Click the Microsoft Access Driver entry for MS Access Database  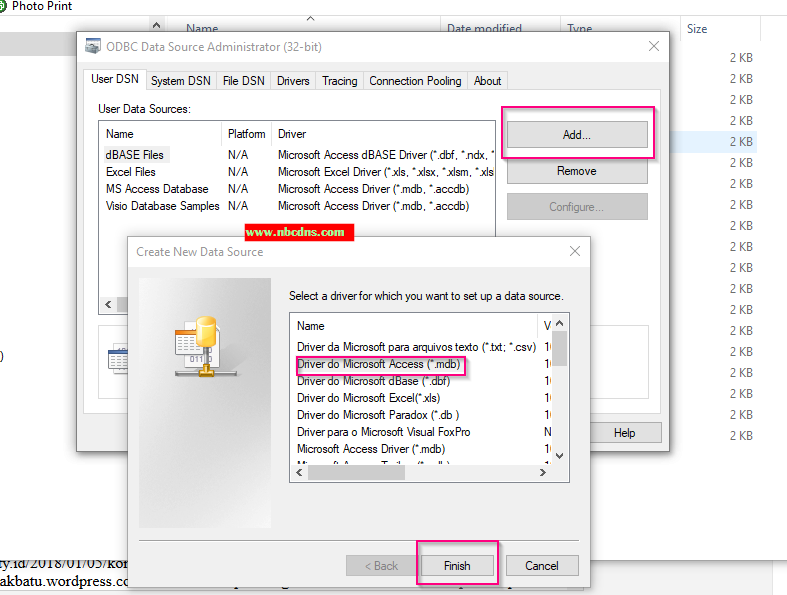click(x=373, y=189)
